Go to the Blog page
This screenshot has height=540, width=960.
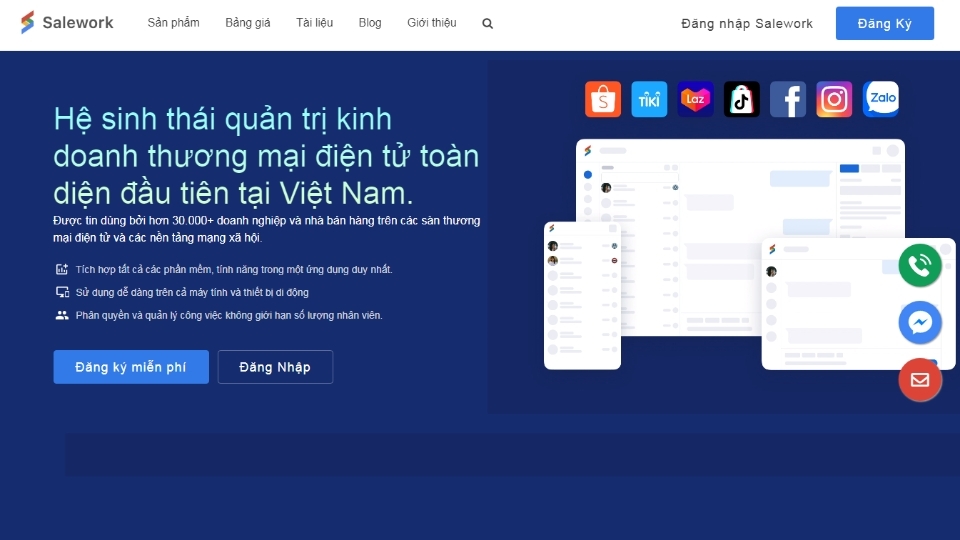click(x=370, y=23)
